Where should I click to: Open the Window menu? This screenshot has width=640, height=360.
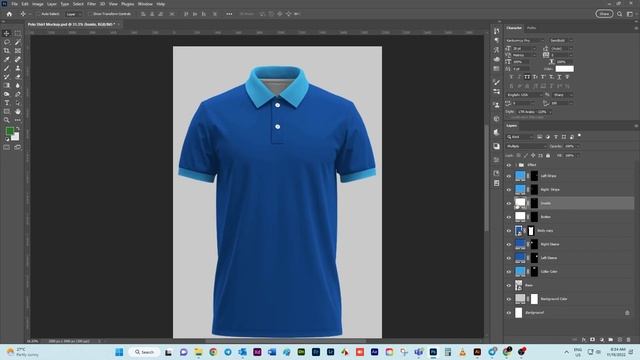click(145, 4)
